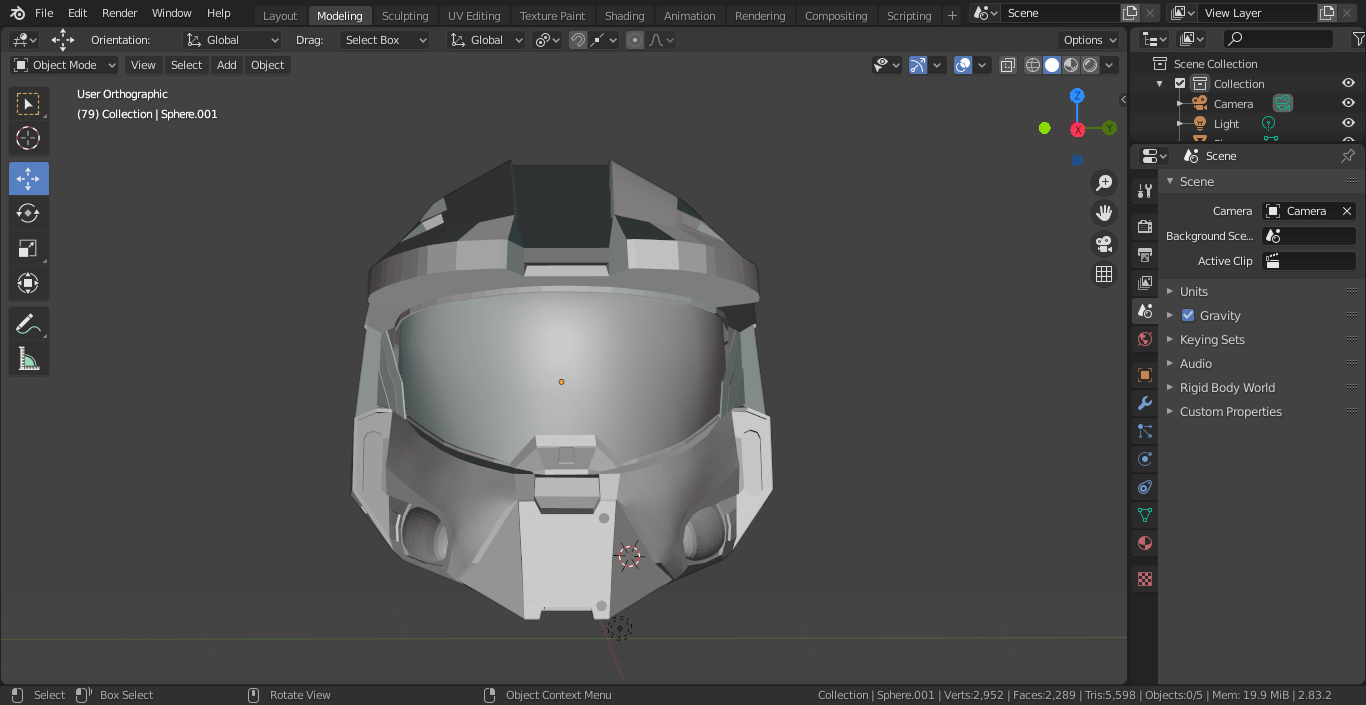Select the Rotate tool in toolbar

pyautogui.click(x=28, y=213)
